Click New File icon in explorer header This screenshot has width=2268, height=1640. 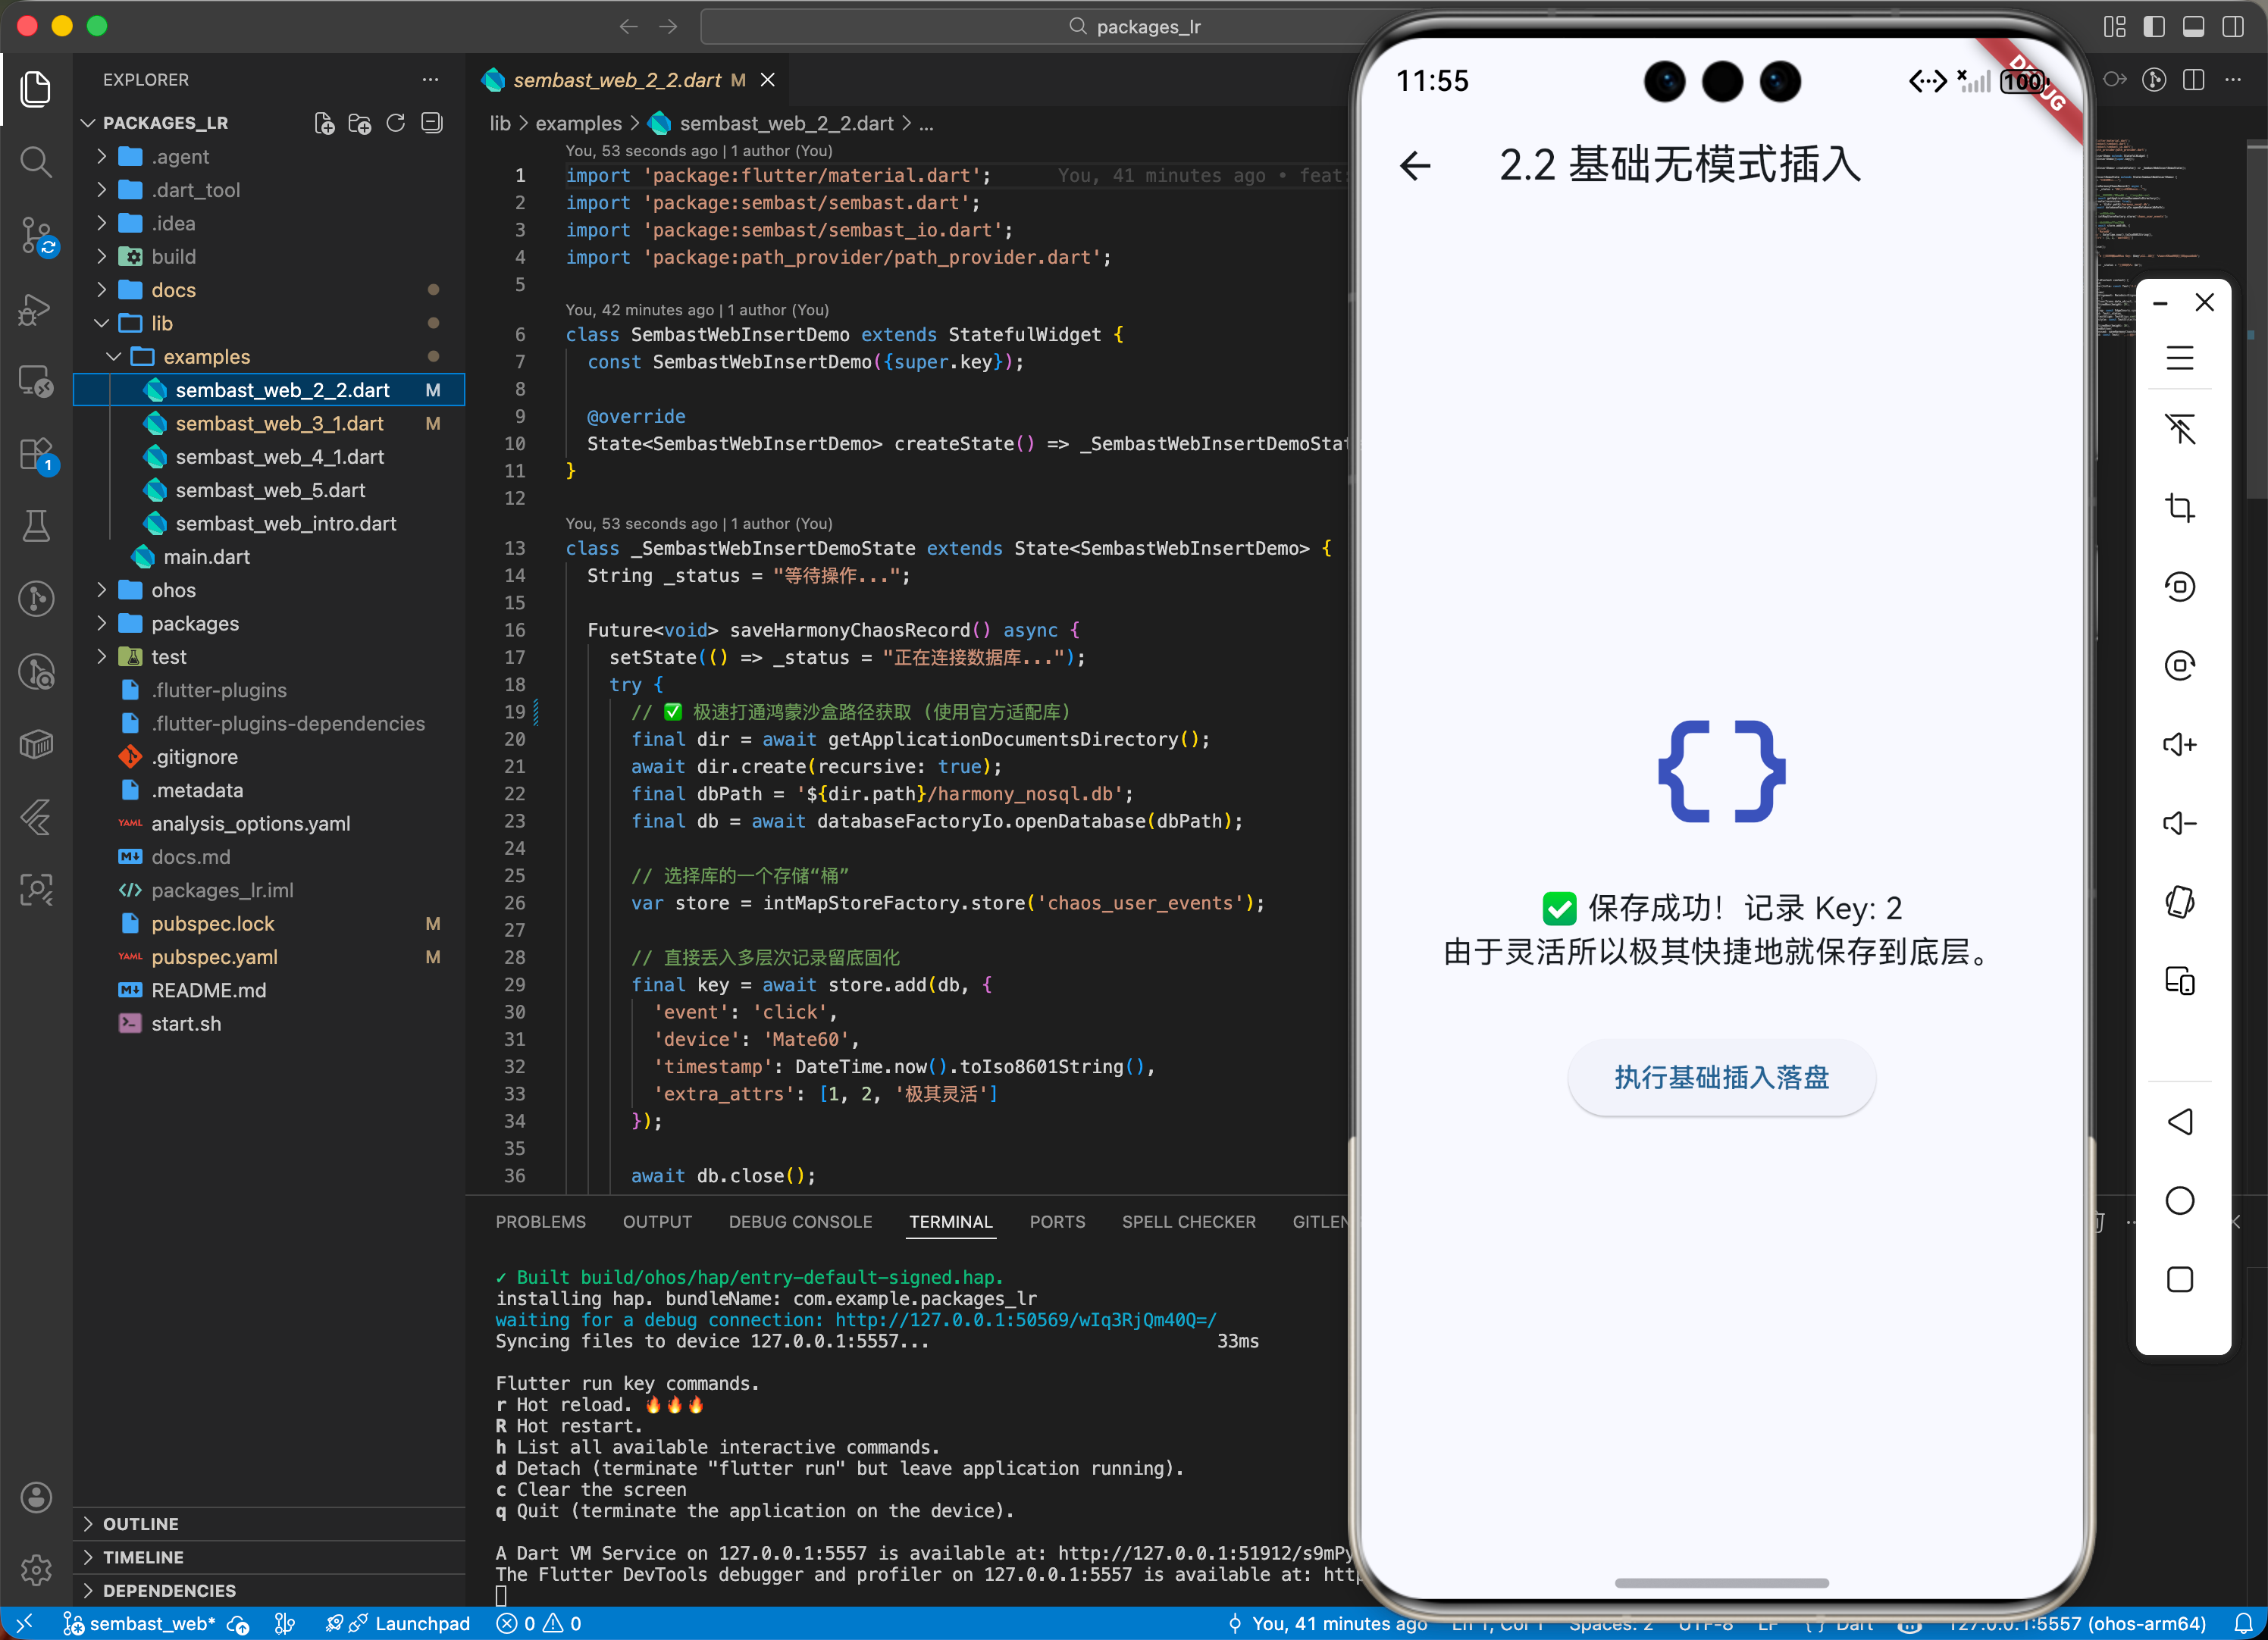324,123
